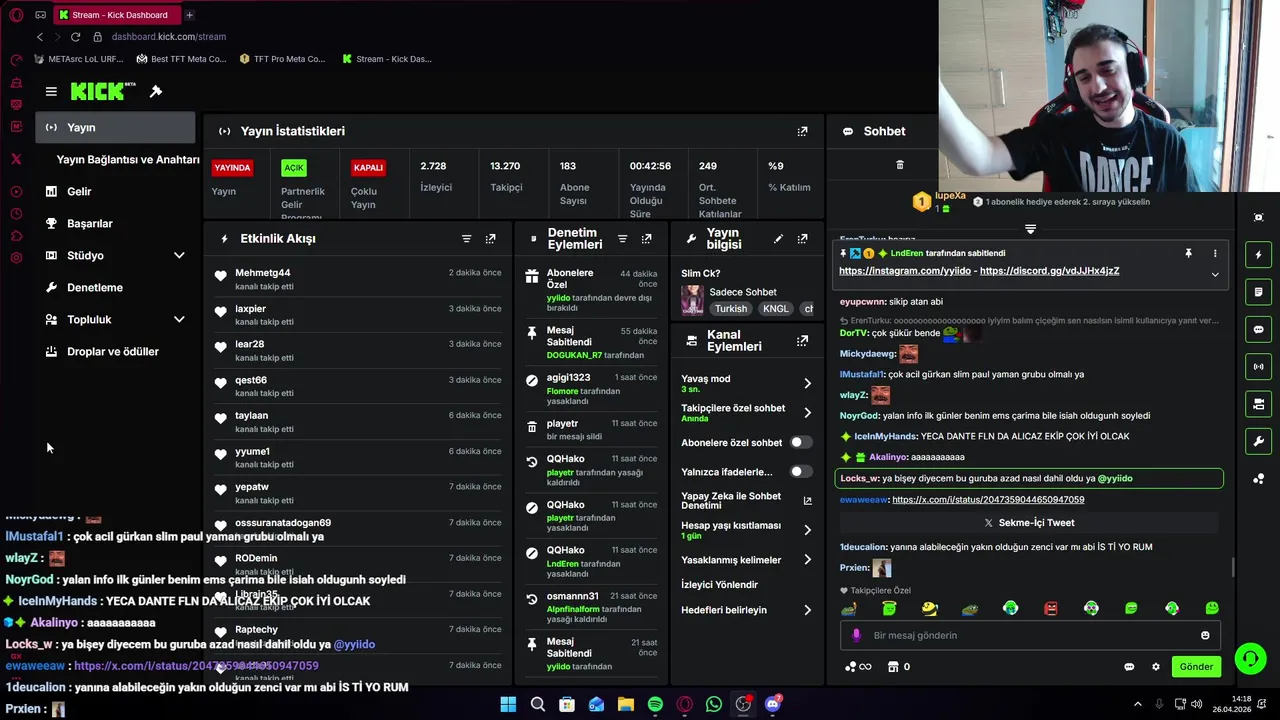The height and width of the screenshot is (720, 1280).
Task: Click the KNGL tag in Yayın bilgisi
Action: pos(775,309)
